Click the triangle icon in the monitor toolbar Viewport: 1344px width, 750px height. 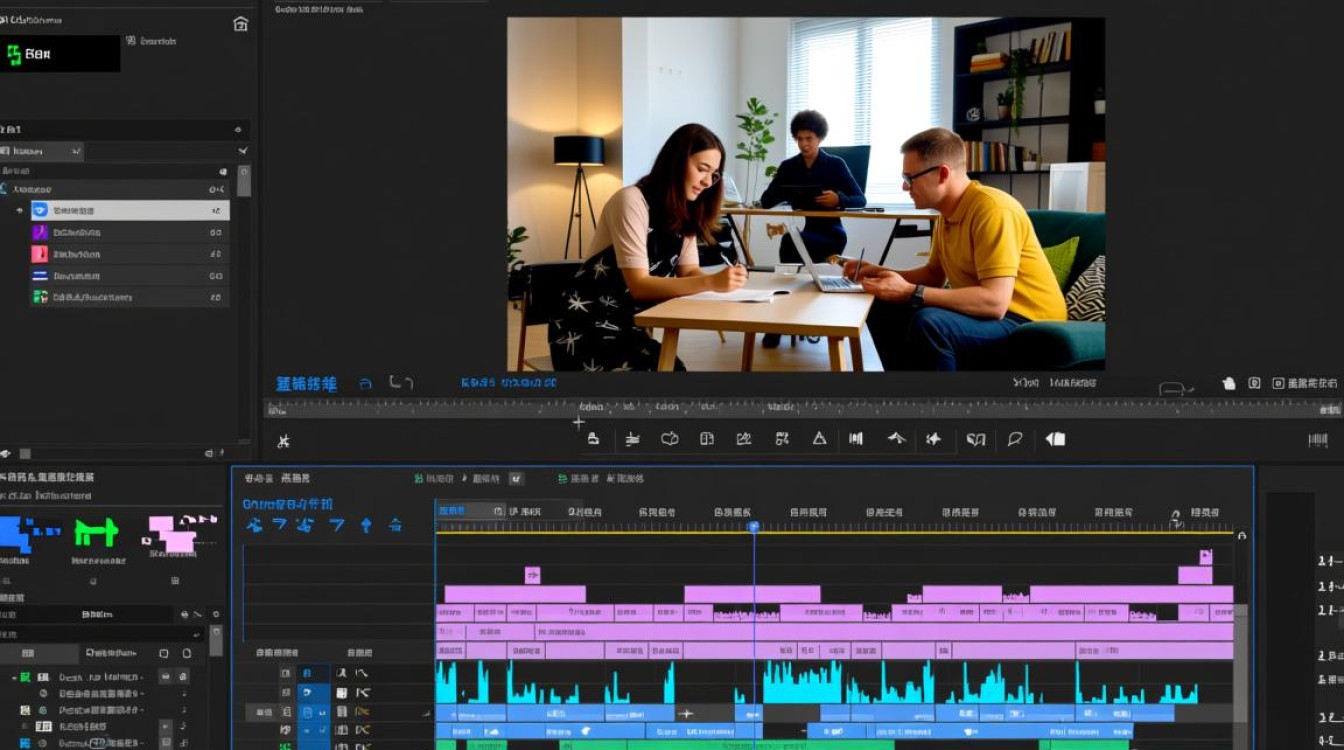tap(819, 438)
